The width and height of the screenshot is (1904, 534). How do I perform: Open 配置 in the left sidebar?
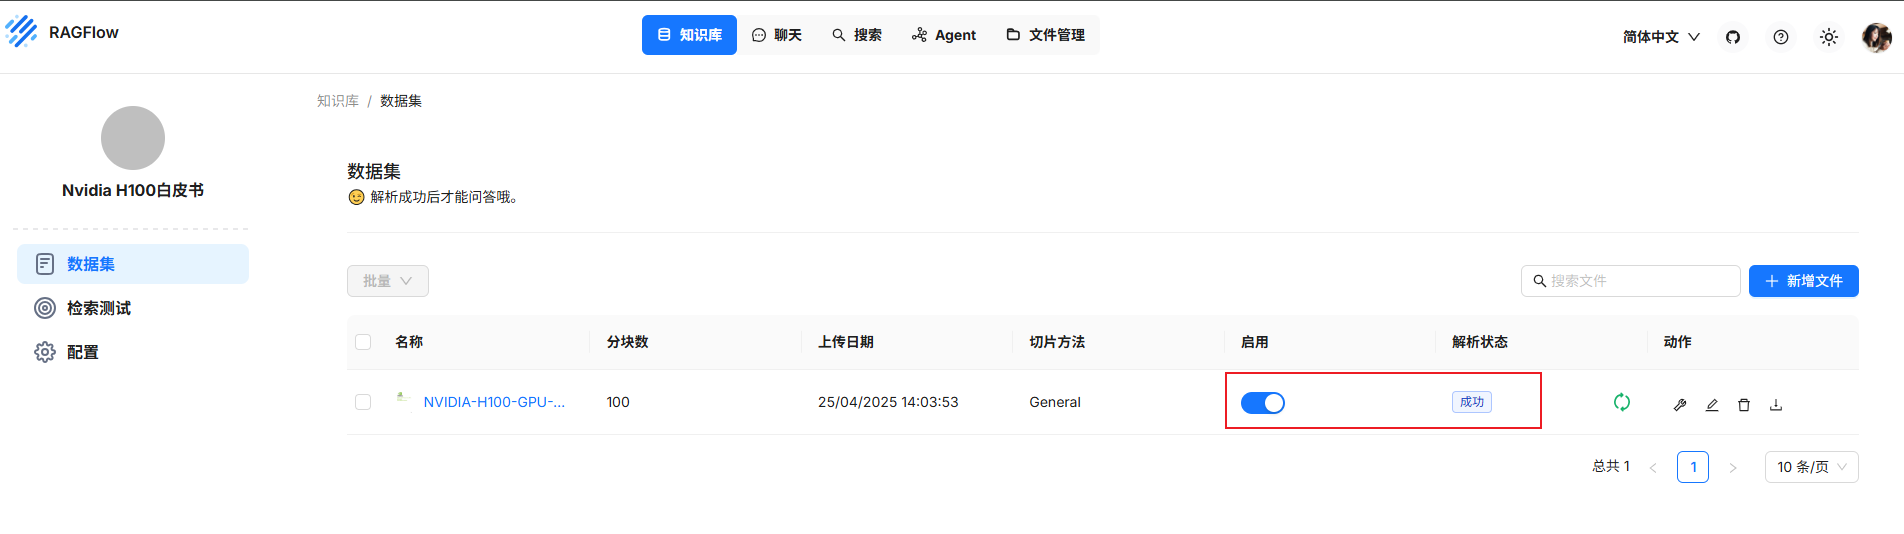pyautogui.click(x=133, y=352)
